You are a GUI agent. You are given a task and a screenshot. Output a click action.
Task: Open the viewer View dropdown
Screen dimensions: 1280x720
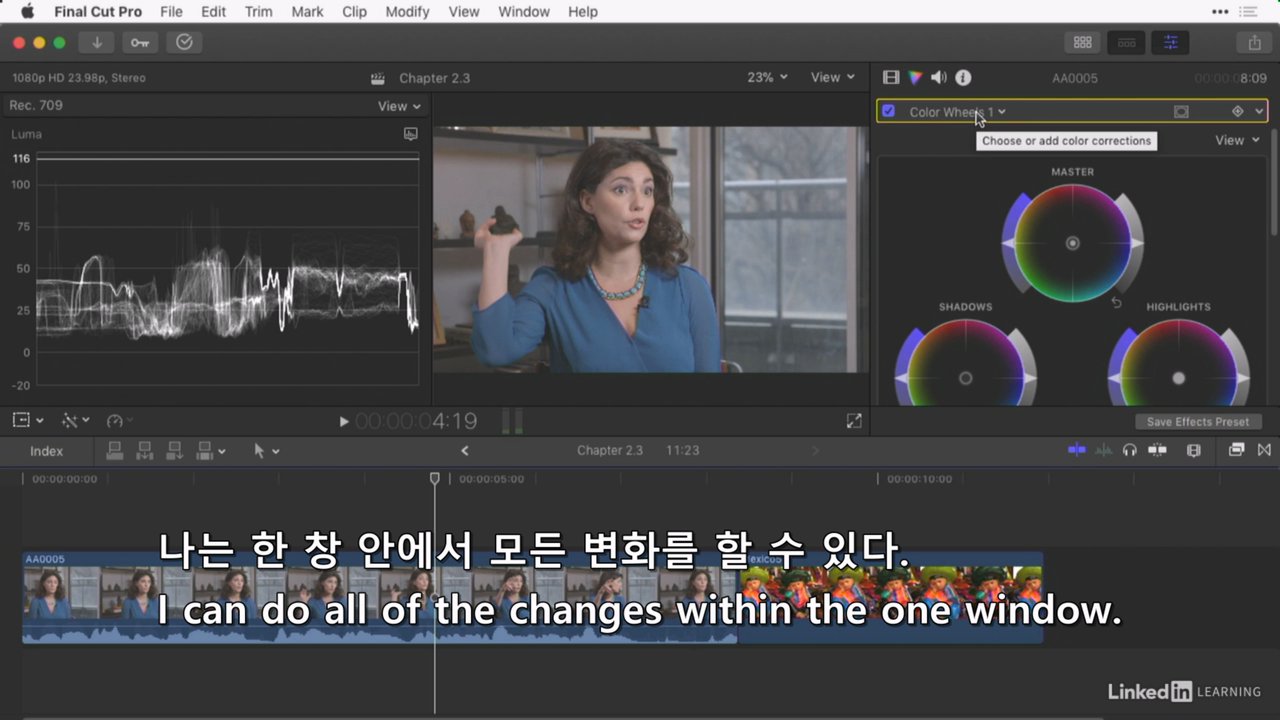coord(833,77)
